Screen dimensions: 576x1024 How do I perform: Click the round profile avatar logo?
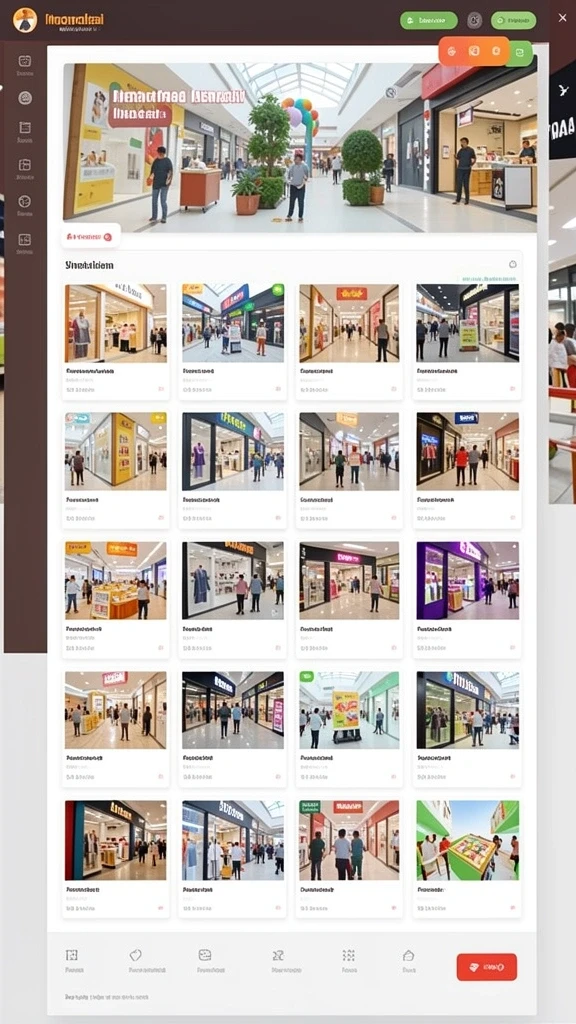tap(25, 20)
